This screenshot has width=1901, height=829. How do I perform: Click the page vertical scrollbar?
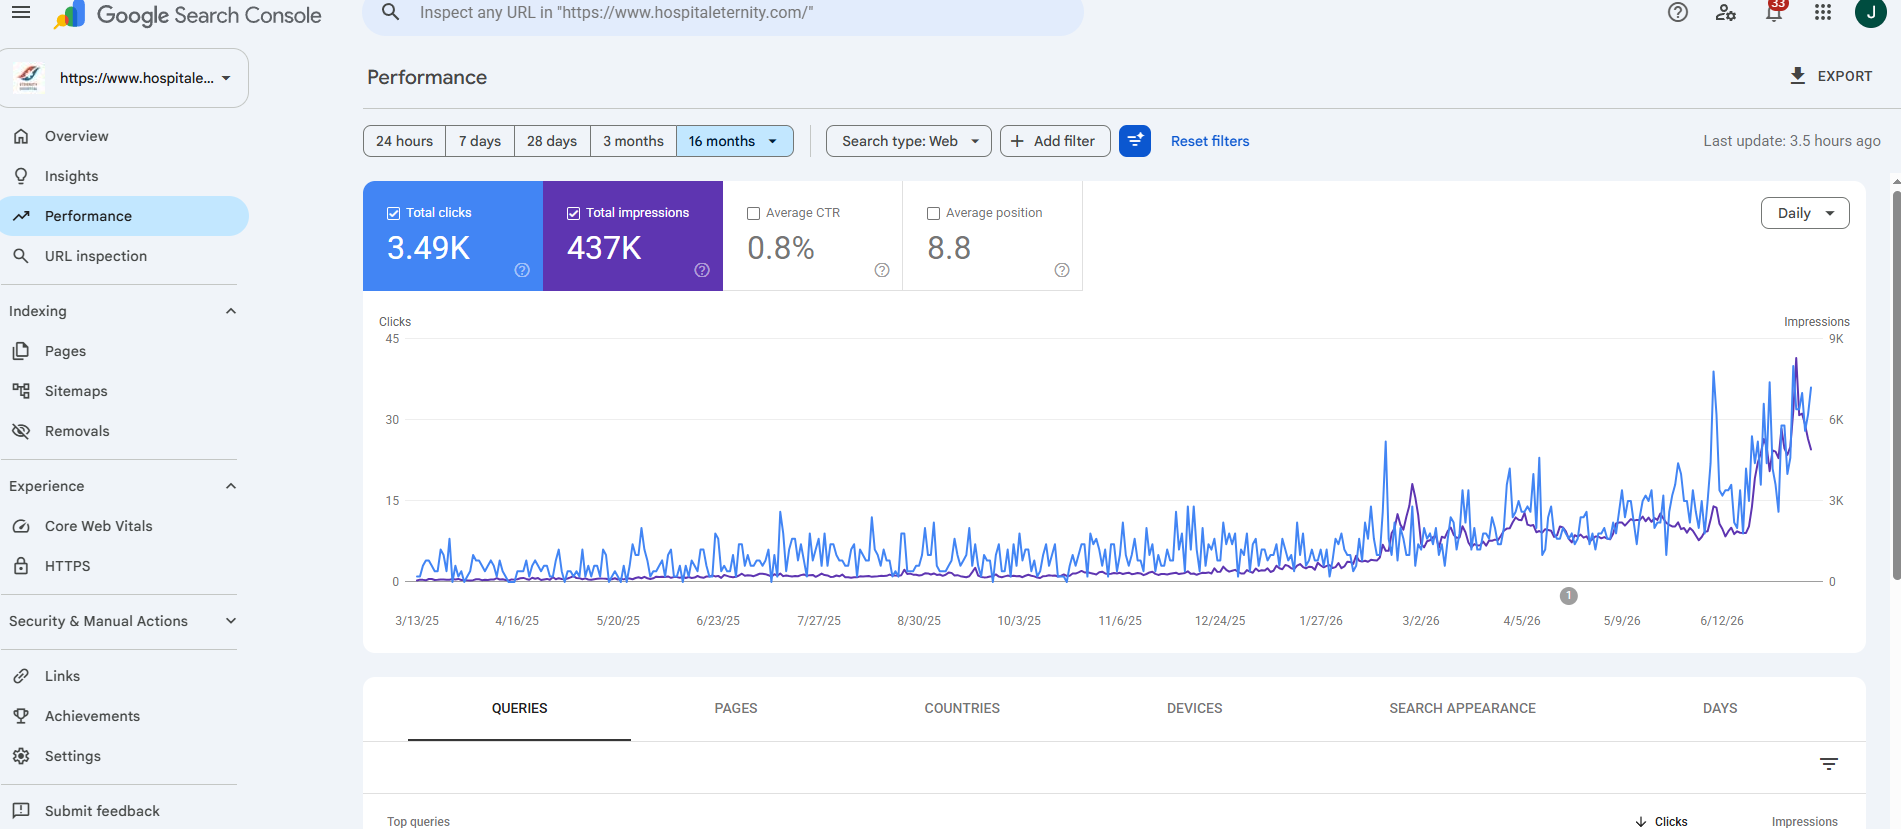(1896, 385)
